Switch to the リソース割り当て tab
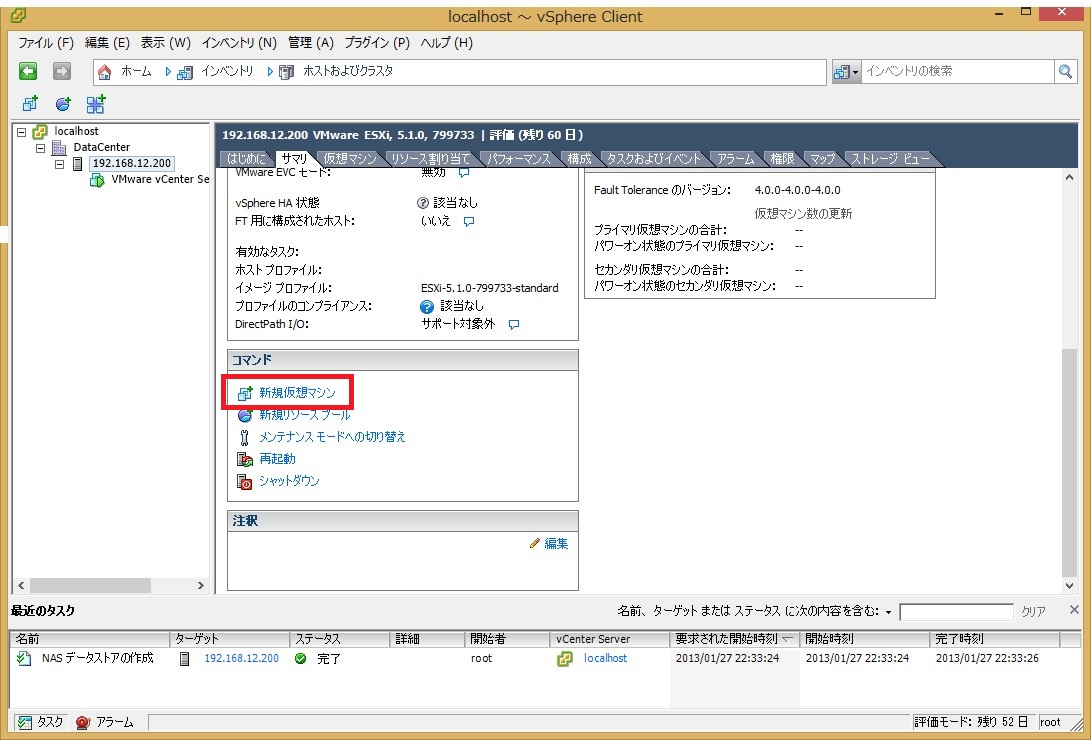Screen dimensions: 1091x740 431,159
